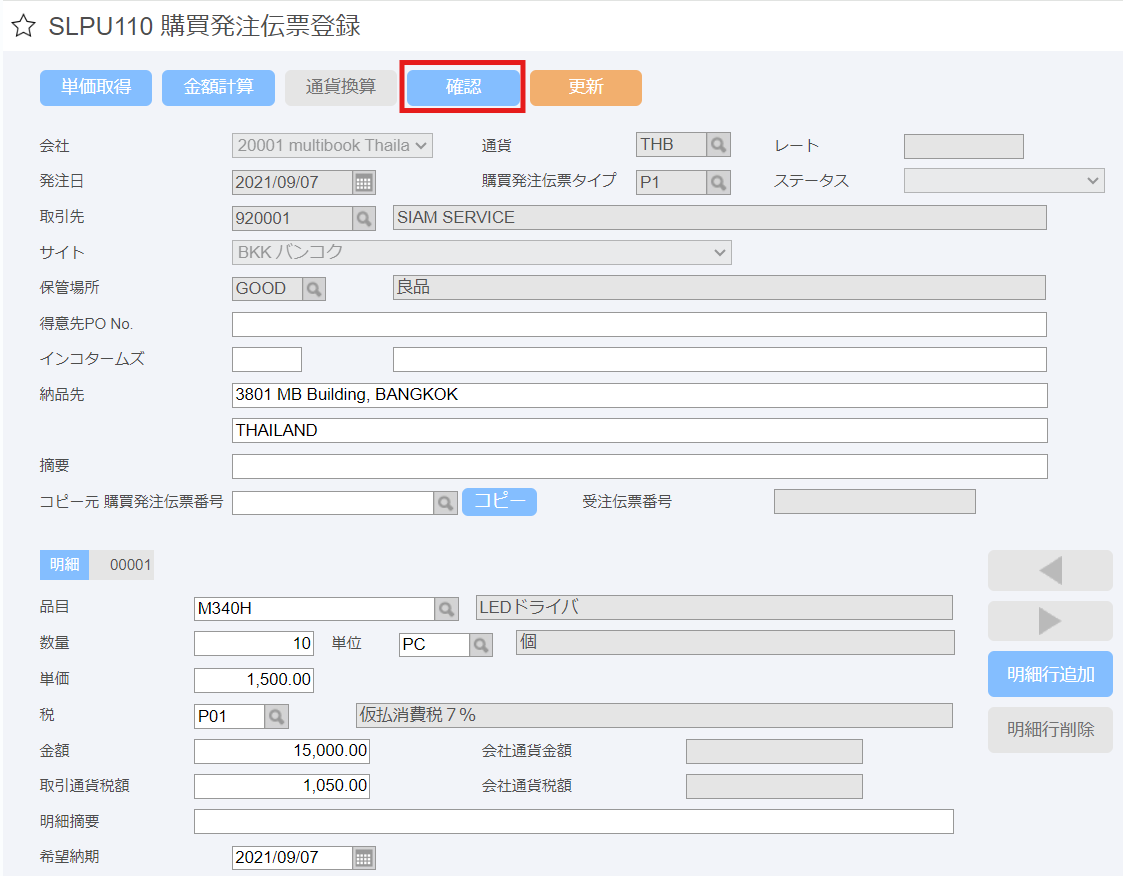Open the calendar picker for 希望納期

click(364, 857)
